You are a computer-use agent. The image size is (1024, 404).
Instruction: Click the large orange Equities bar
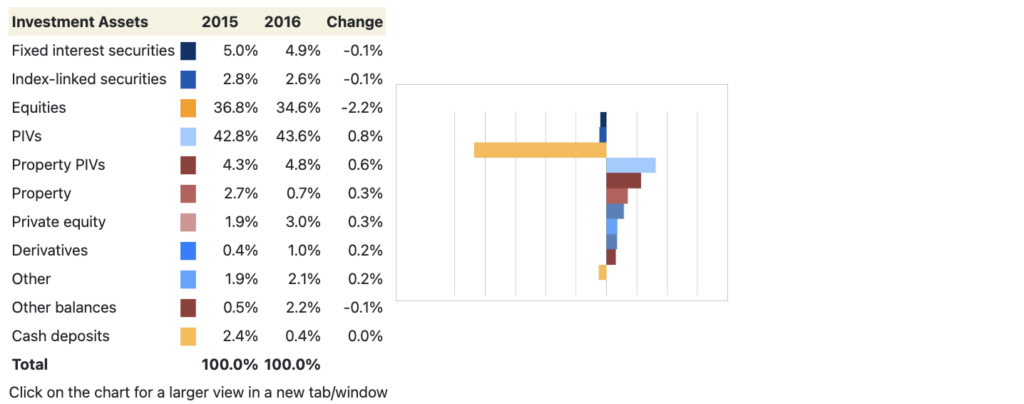540,150
